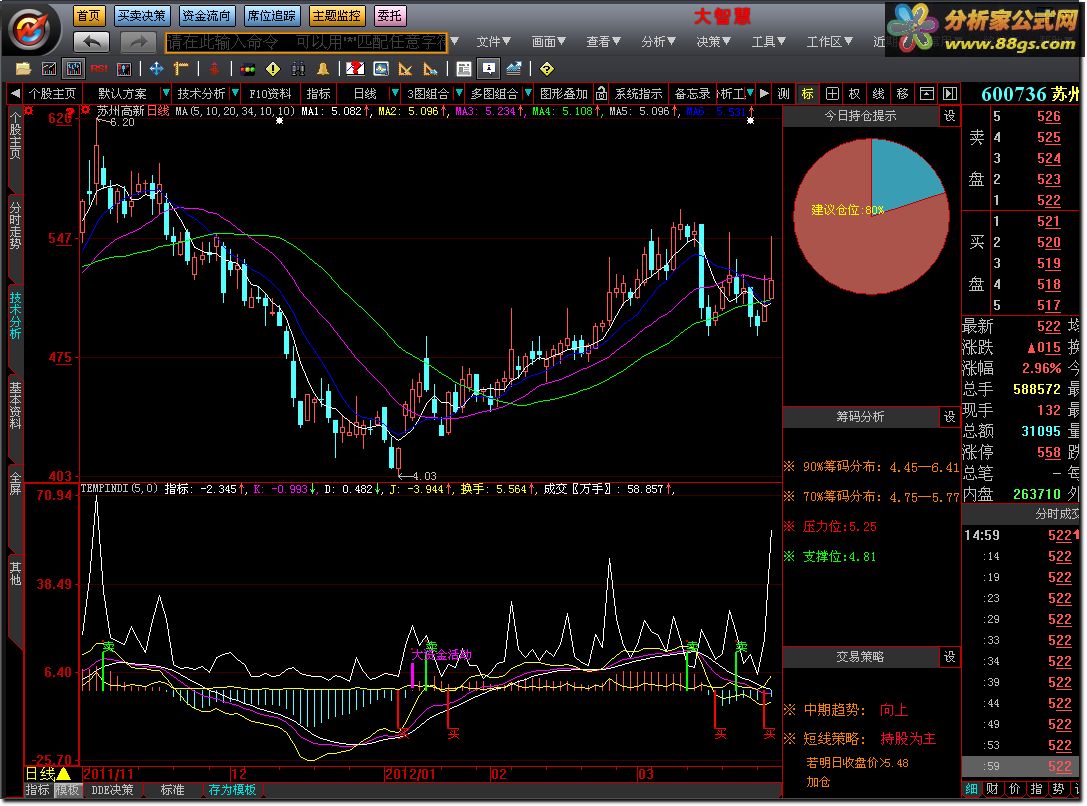Click the 首页 home button

tap(88, 15)
